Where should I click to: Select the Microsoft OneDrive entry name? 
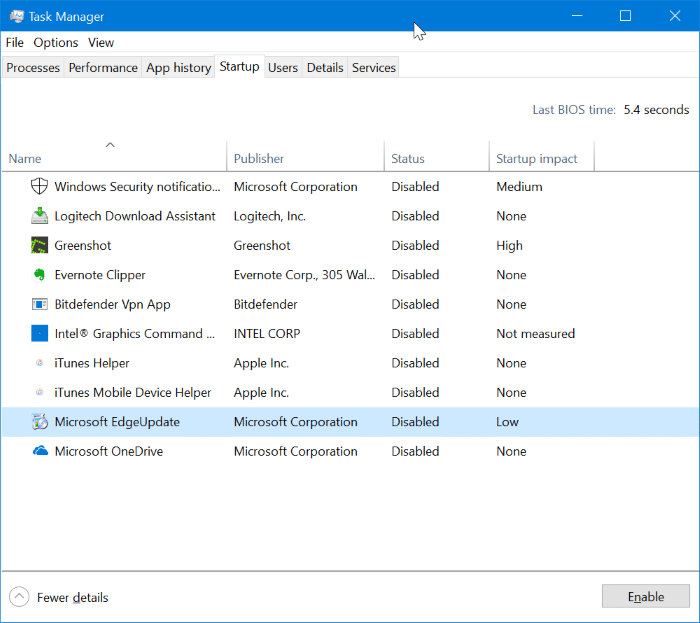[x=108, y=452]
